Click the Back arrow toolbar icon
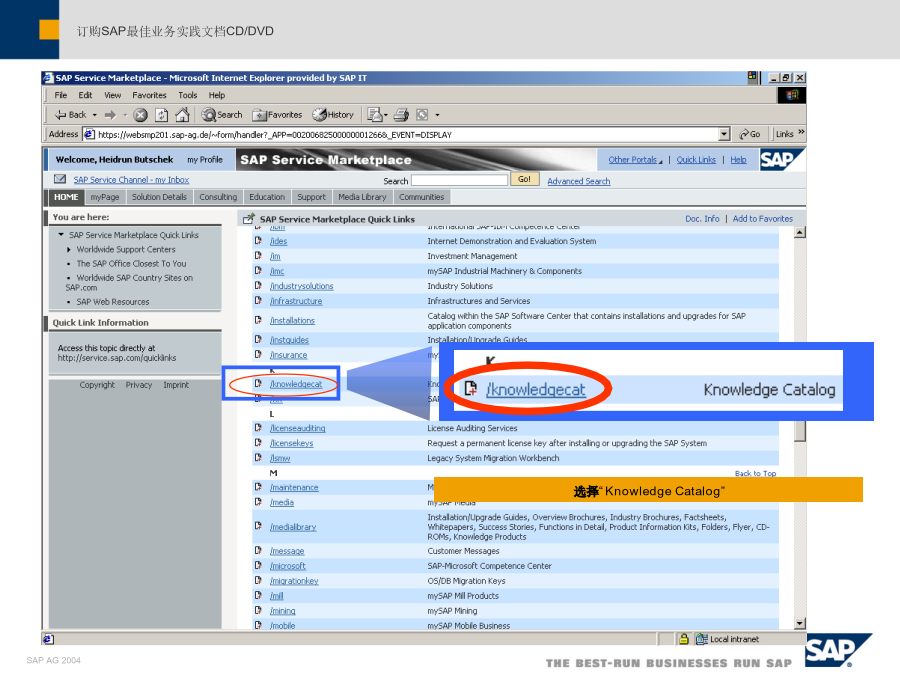The image size is (900, 675). (x=60, y=115)
